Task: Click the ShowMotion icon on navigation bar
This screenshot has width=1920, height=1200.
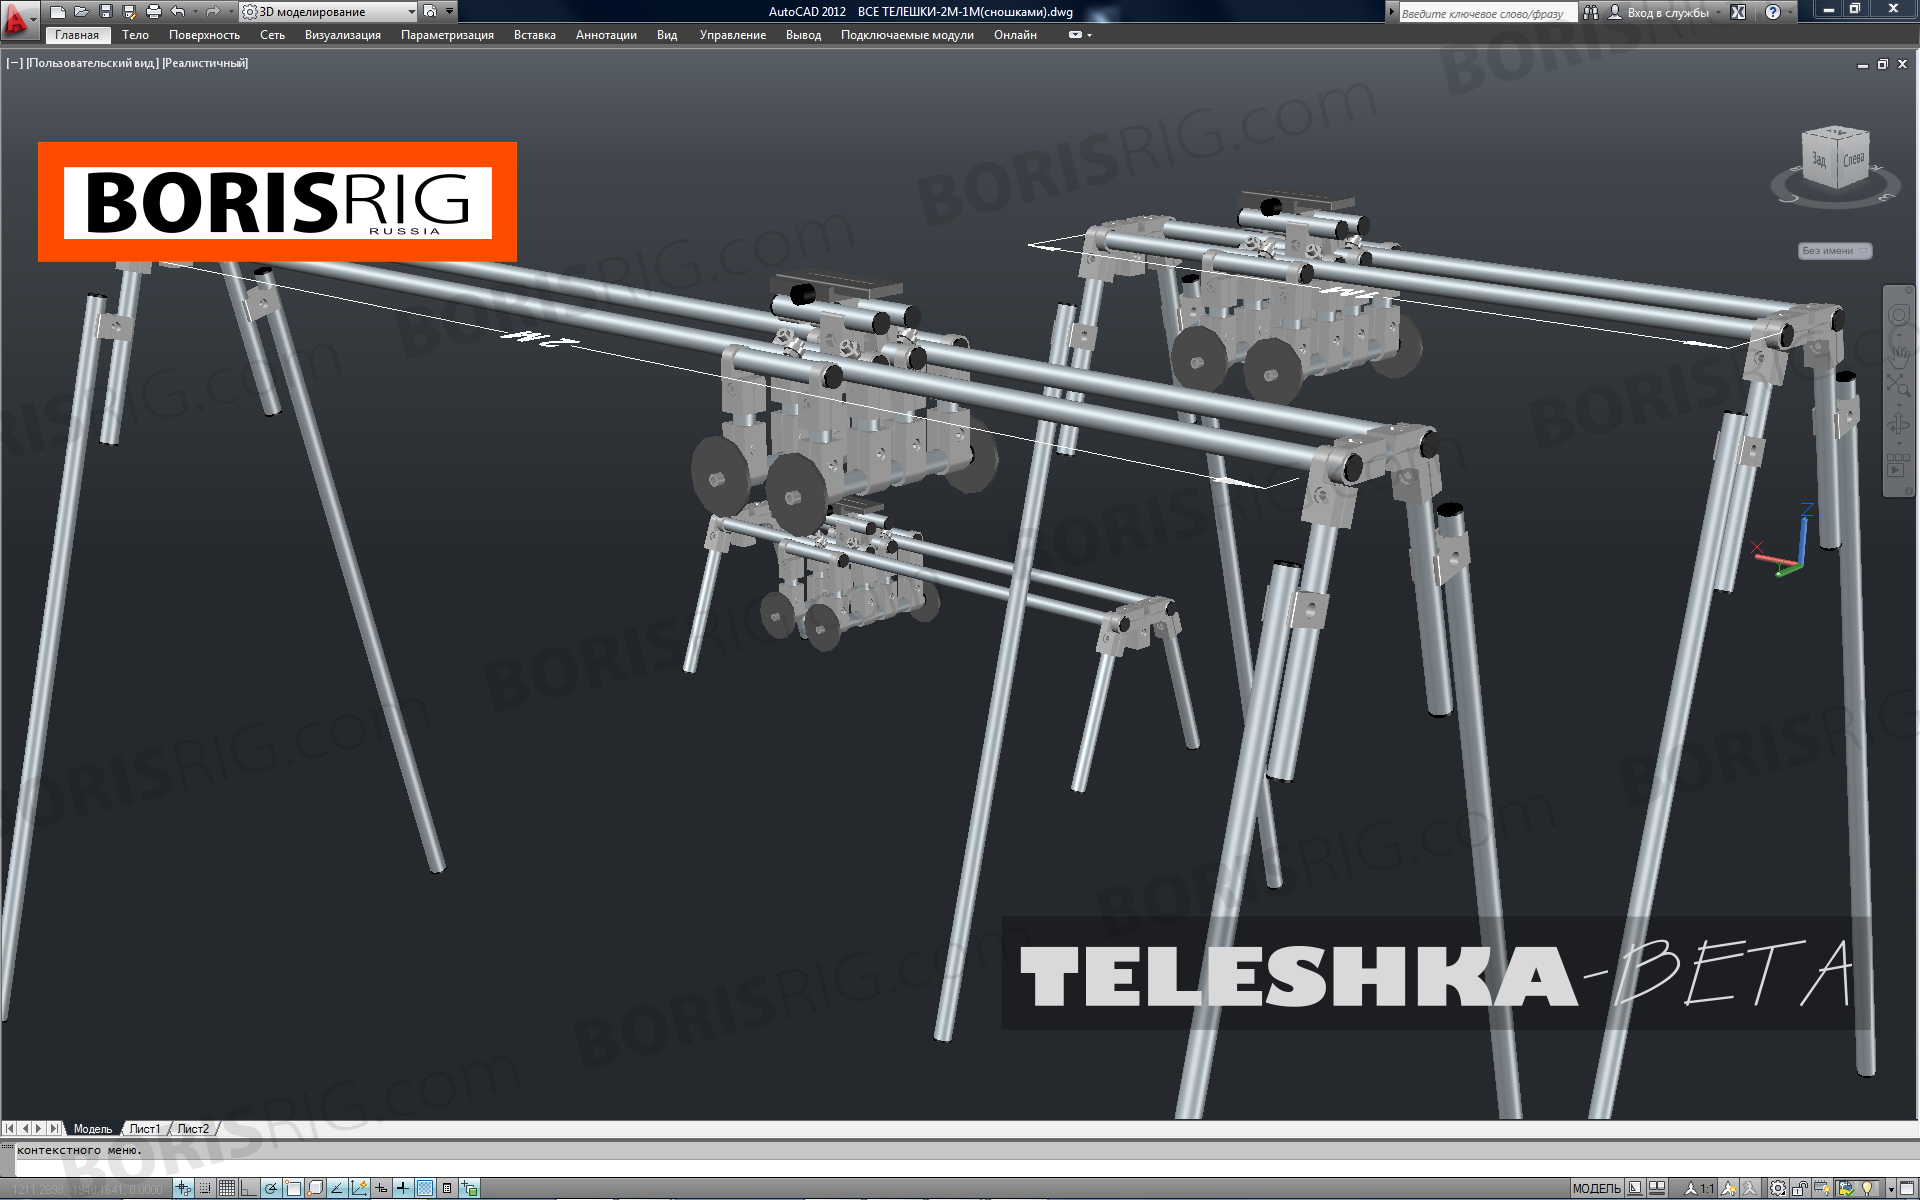Action: point(1898,465)
